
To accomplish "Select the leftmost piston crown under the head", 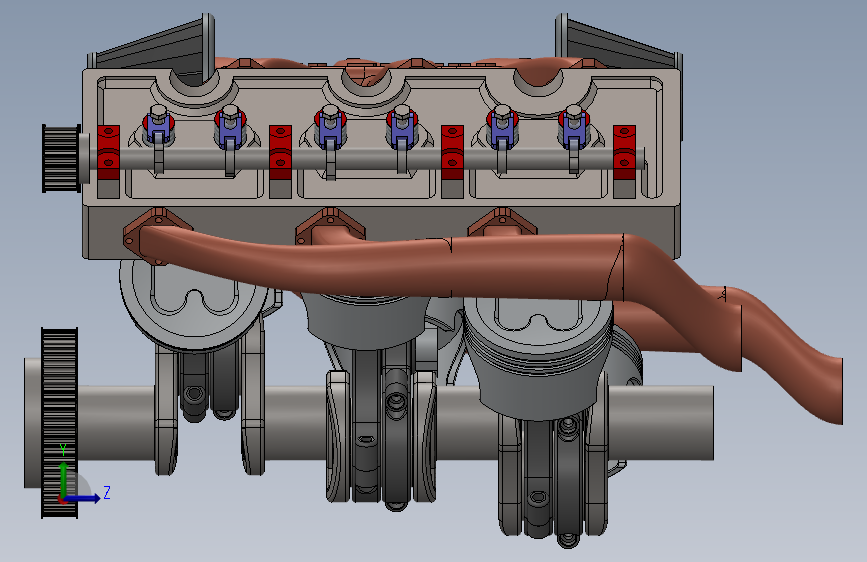I will click(194, 304).
